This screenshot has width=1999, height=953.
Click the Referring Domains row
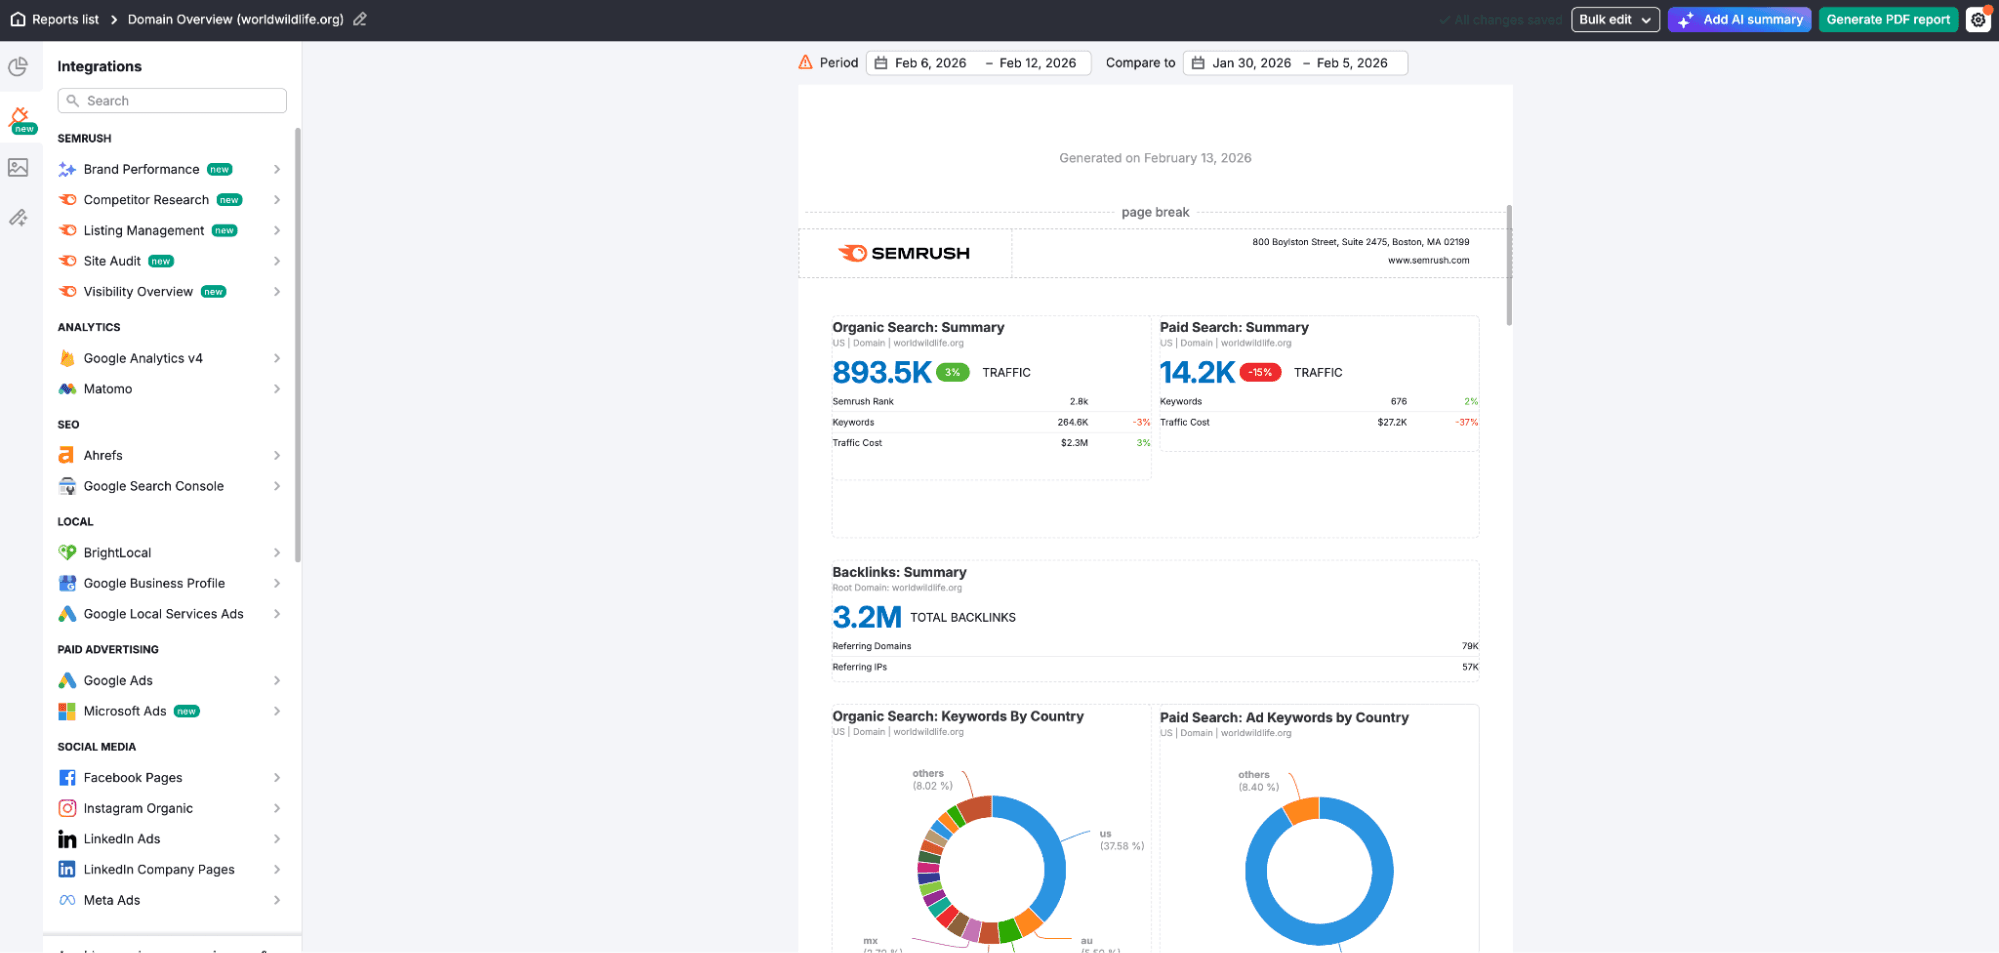pyautogui.click(x=1155, y=646)
